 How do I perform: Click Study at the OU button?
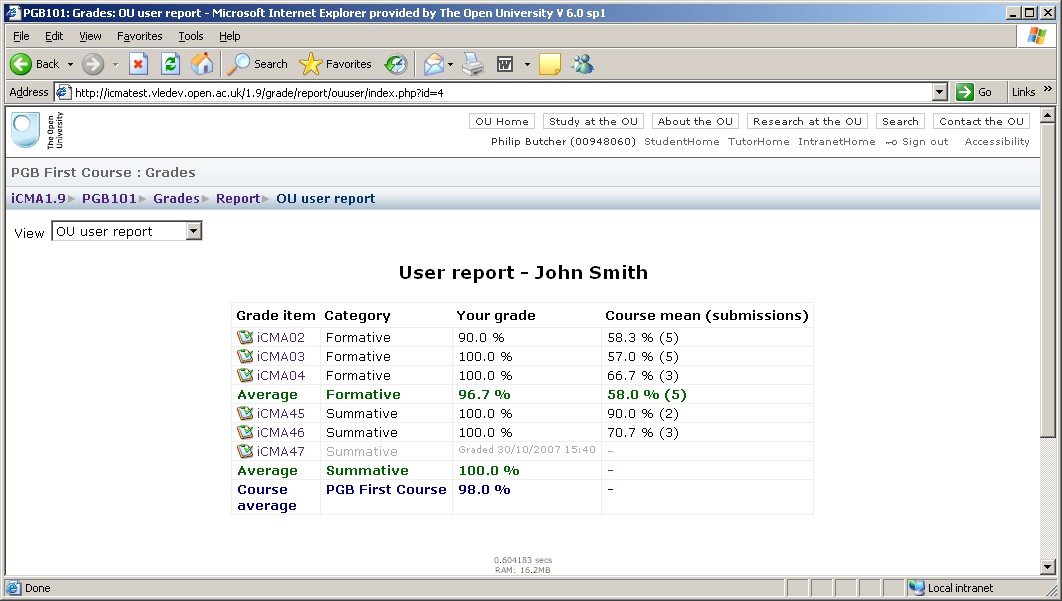point(593,121)
